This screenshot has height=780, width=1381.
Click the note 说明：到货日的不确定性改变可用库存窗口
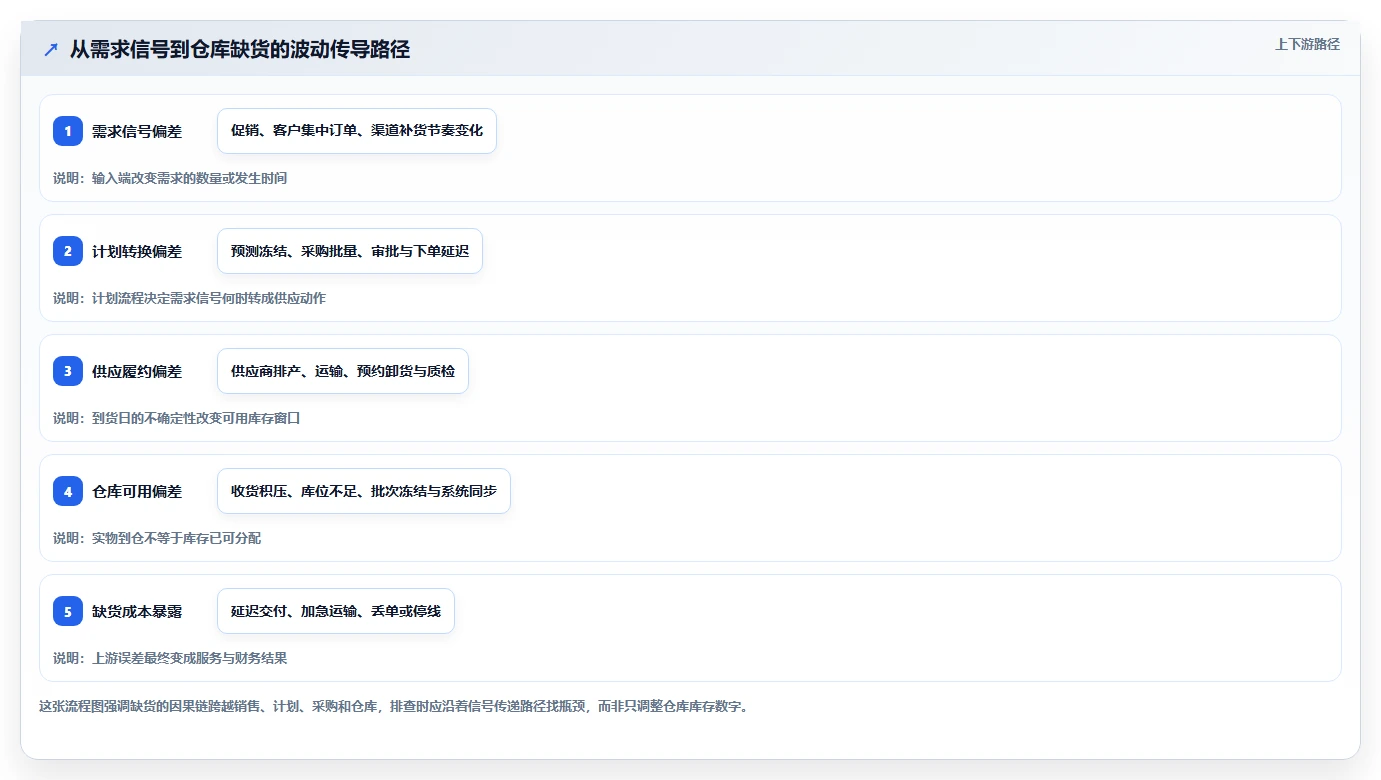[177, 418]
